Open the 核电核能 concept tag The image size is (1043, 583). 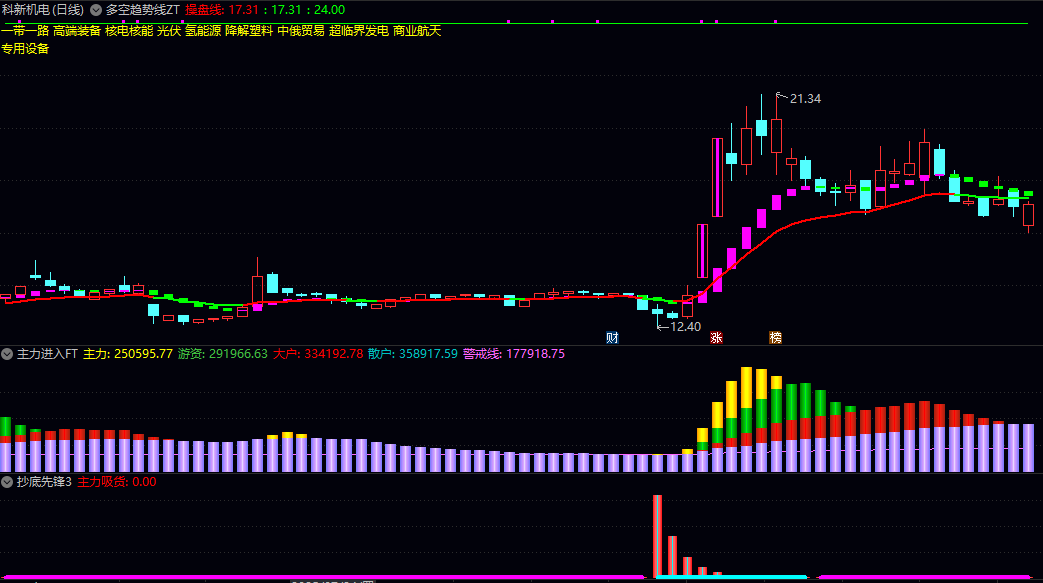pos(129,31)
